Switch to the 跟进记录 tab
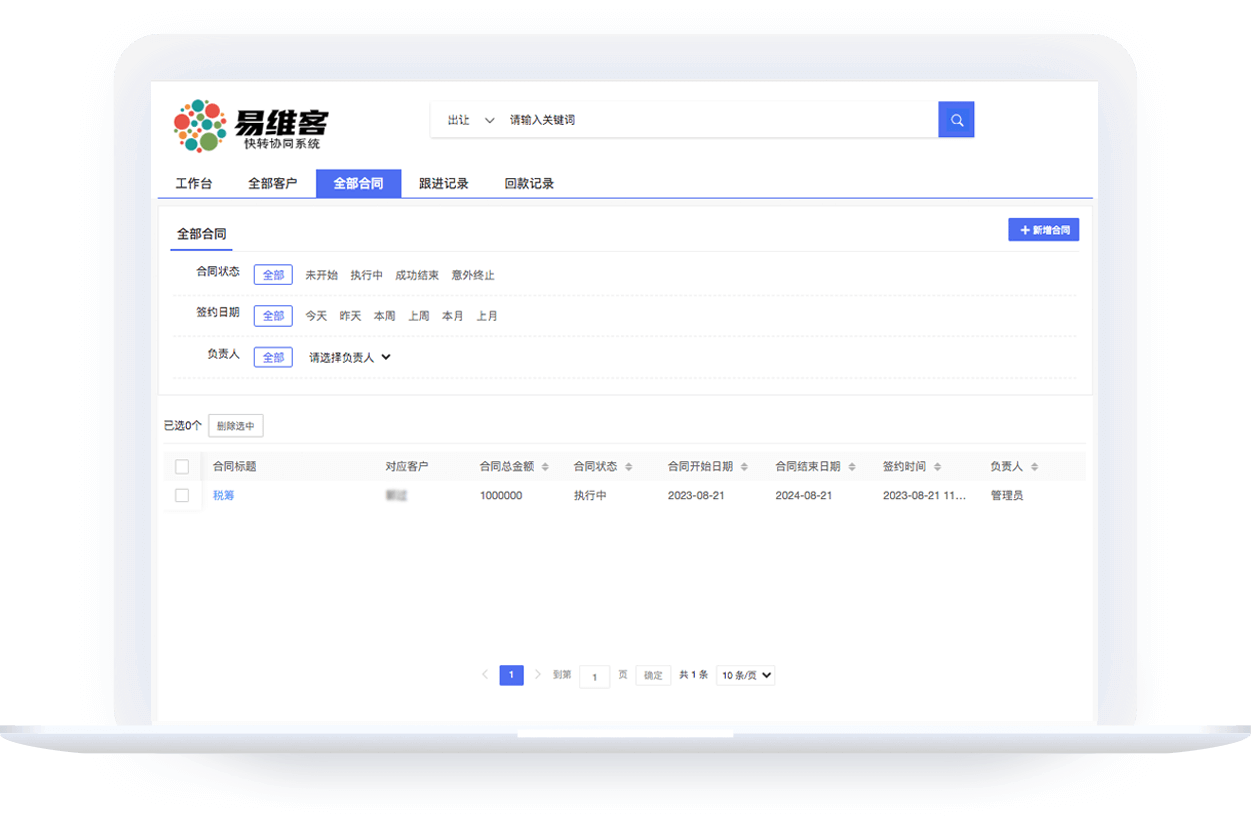The height and width of the screenshot is (818, 1252). pyautogui.click(x=443, y=184)
